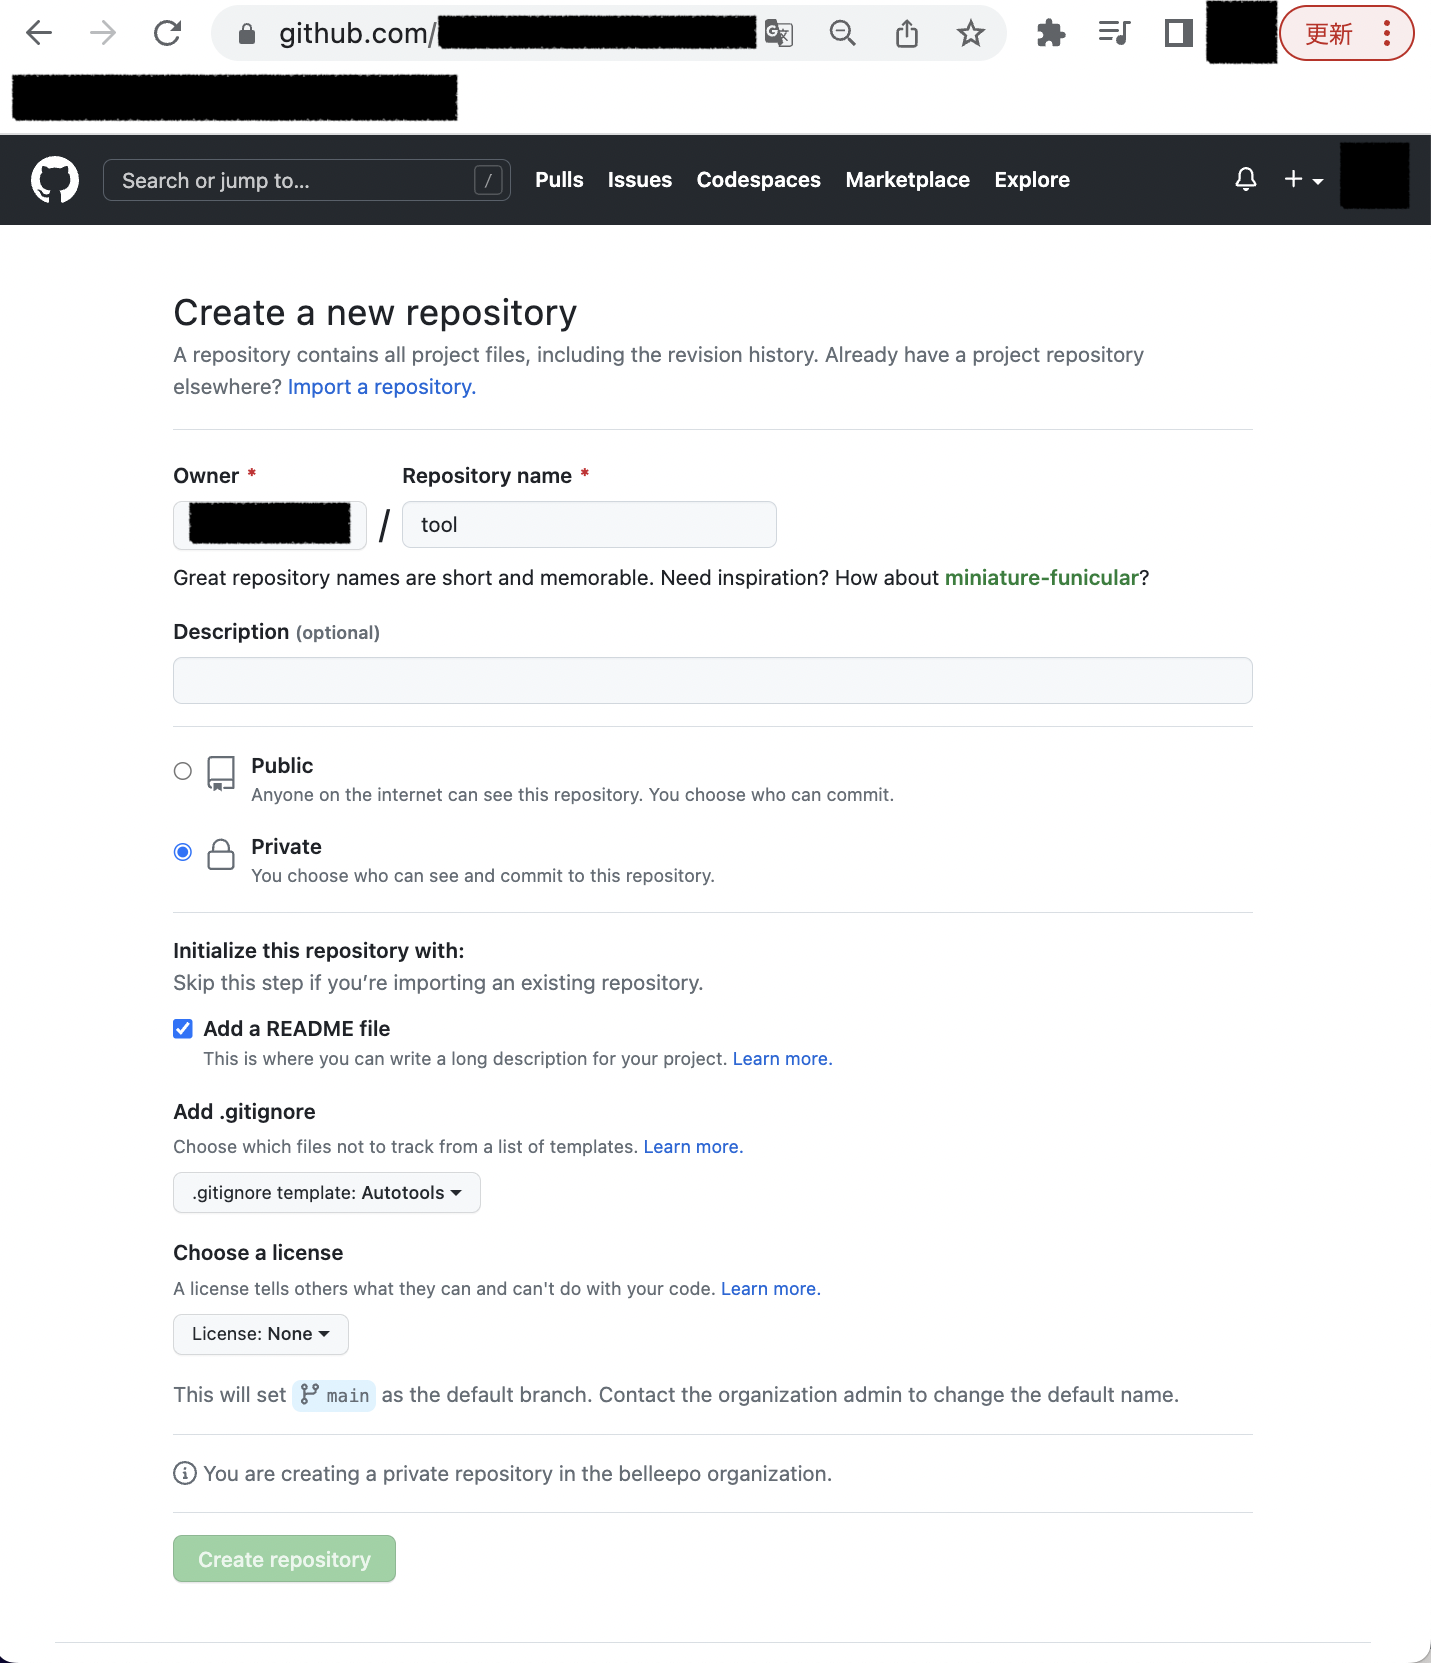Select the Public visibility radio button

pyautogui.click(x=183, y=771)
